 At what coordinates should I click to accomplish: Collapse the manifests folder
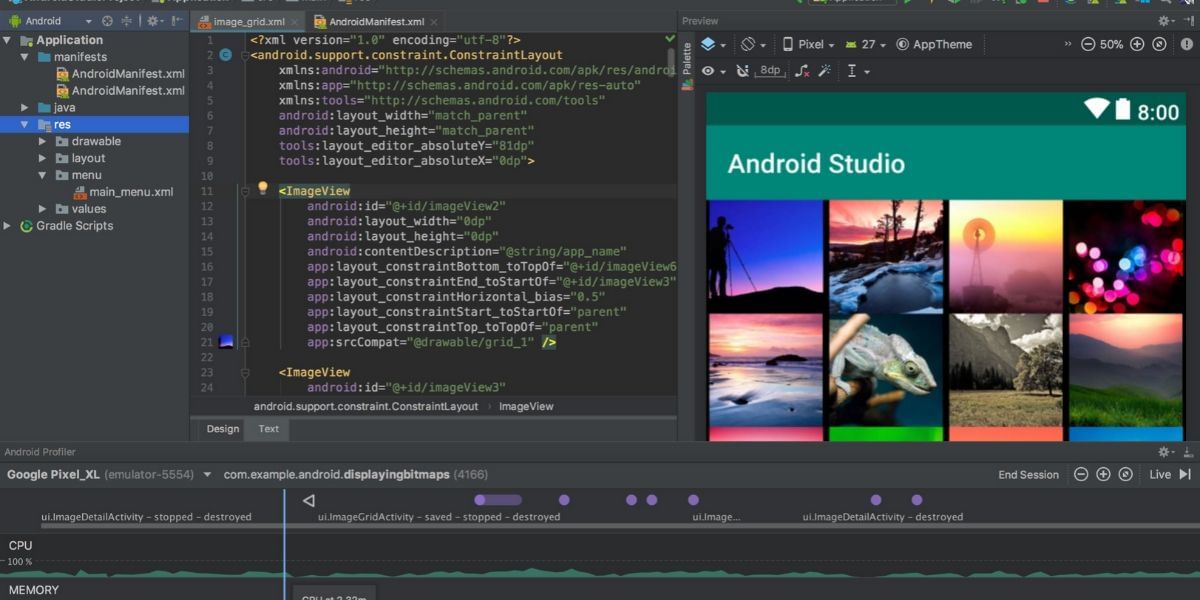[x=25, y=57]
